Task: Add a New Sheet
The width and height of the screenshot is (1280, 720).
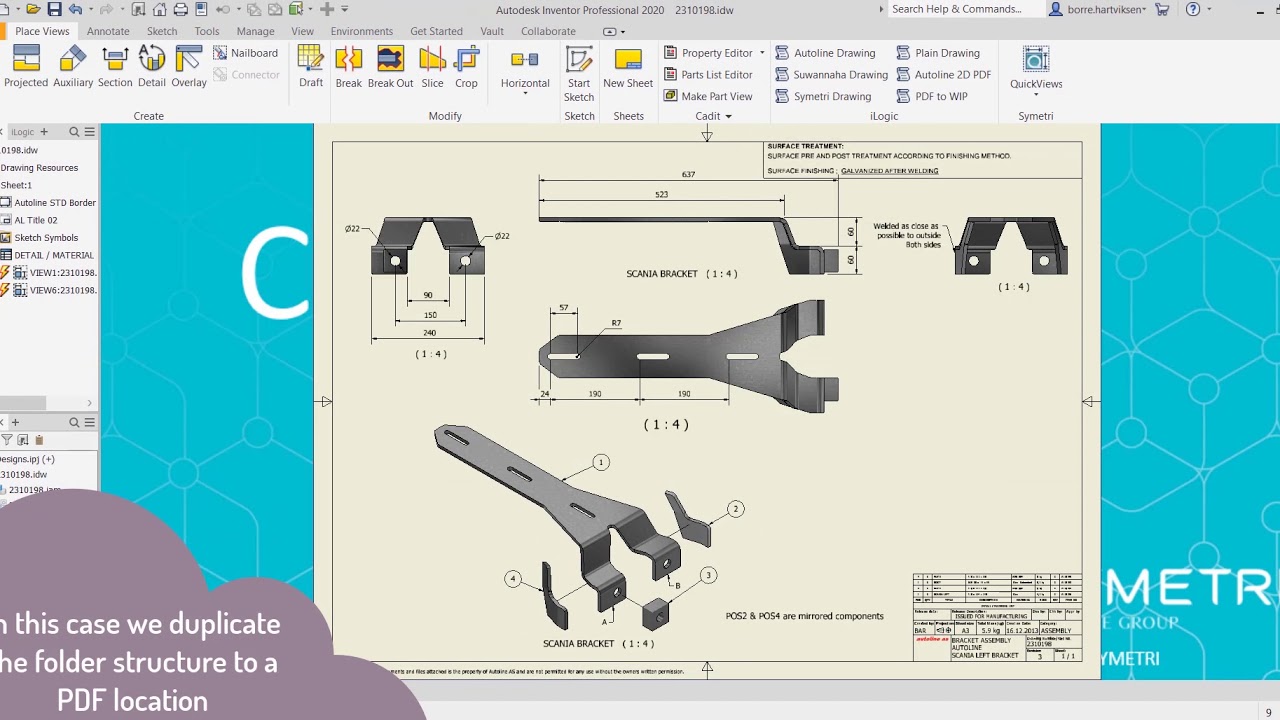Action: click(x=628, y=67)
